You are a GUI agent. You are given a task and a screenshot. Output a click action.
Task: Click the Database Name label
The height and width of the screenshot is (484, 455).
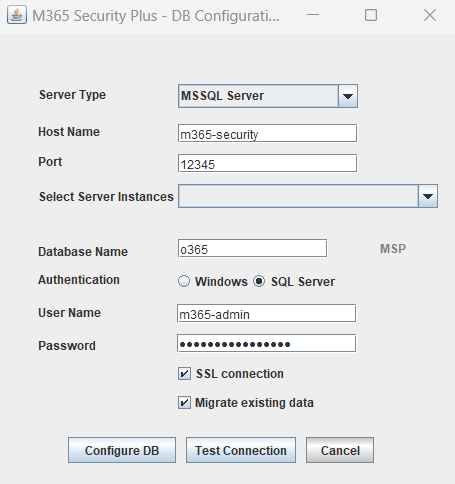pos(83,252)
